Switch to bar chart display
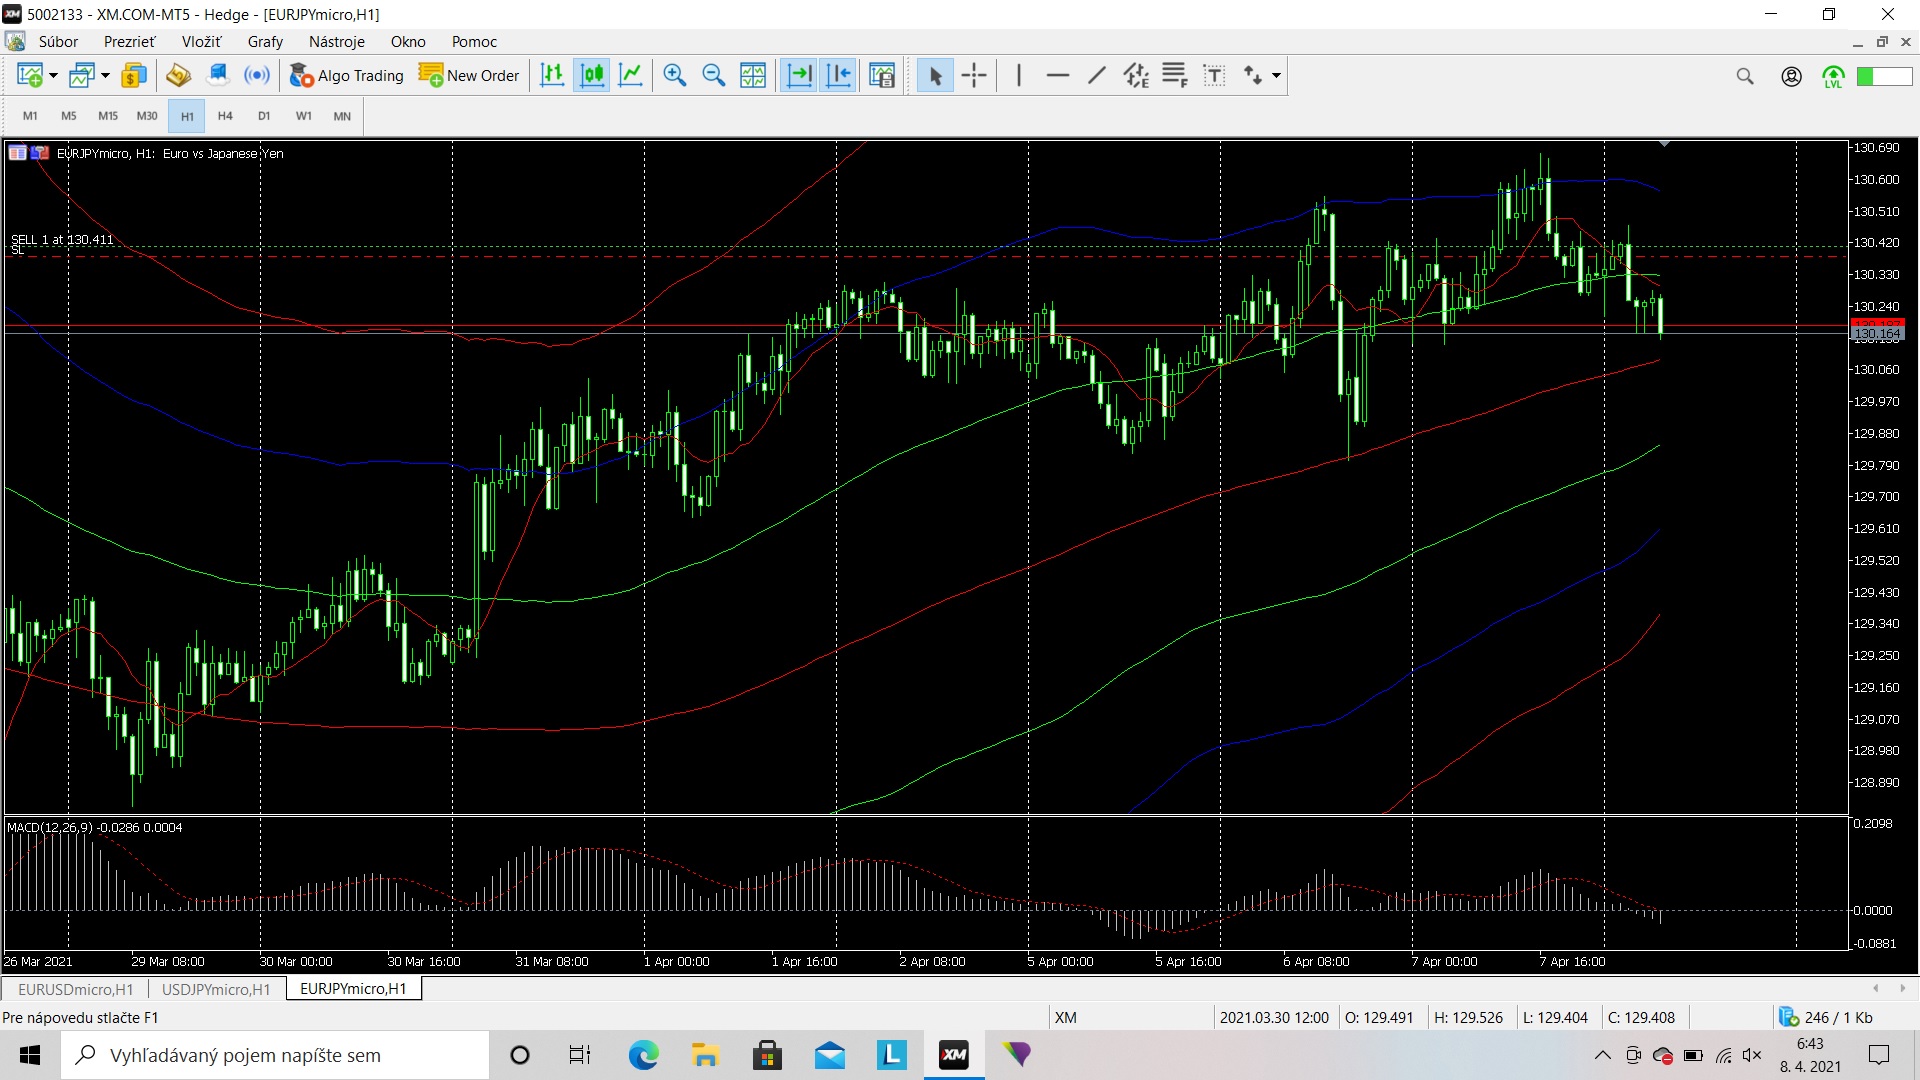This screenshot has width=1920, height=1080. click(x=552, y=75)
